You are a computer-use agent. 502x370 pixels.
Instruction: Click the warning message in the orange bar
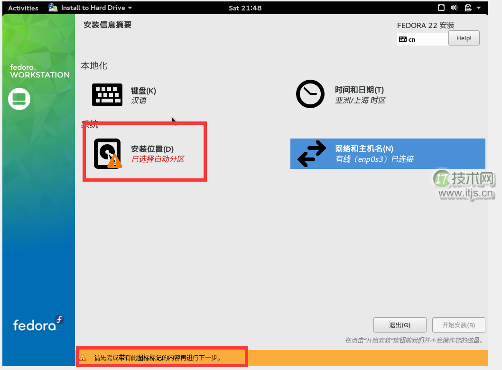click(x=157, y=358)
